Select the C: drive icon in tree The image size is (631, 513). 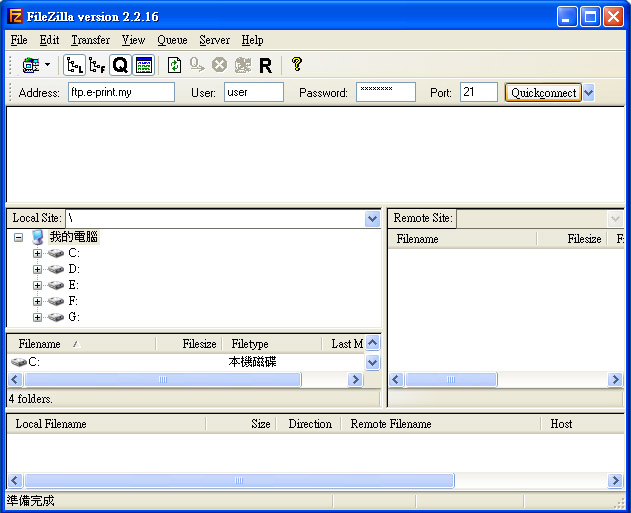point(56,253)
